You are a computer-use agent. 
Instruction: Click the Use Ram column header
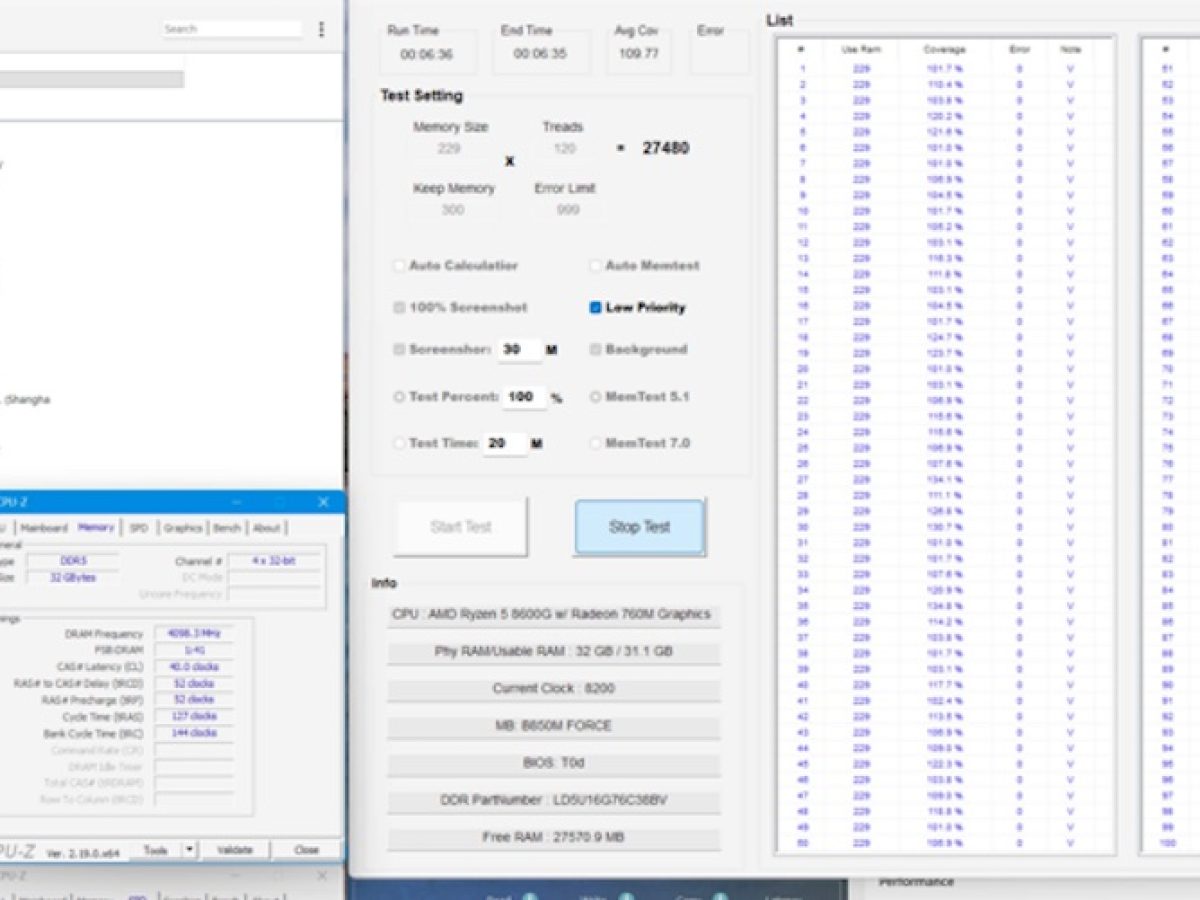(x=861, y=49)
